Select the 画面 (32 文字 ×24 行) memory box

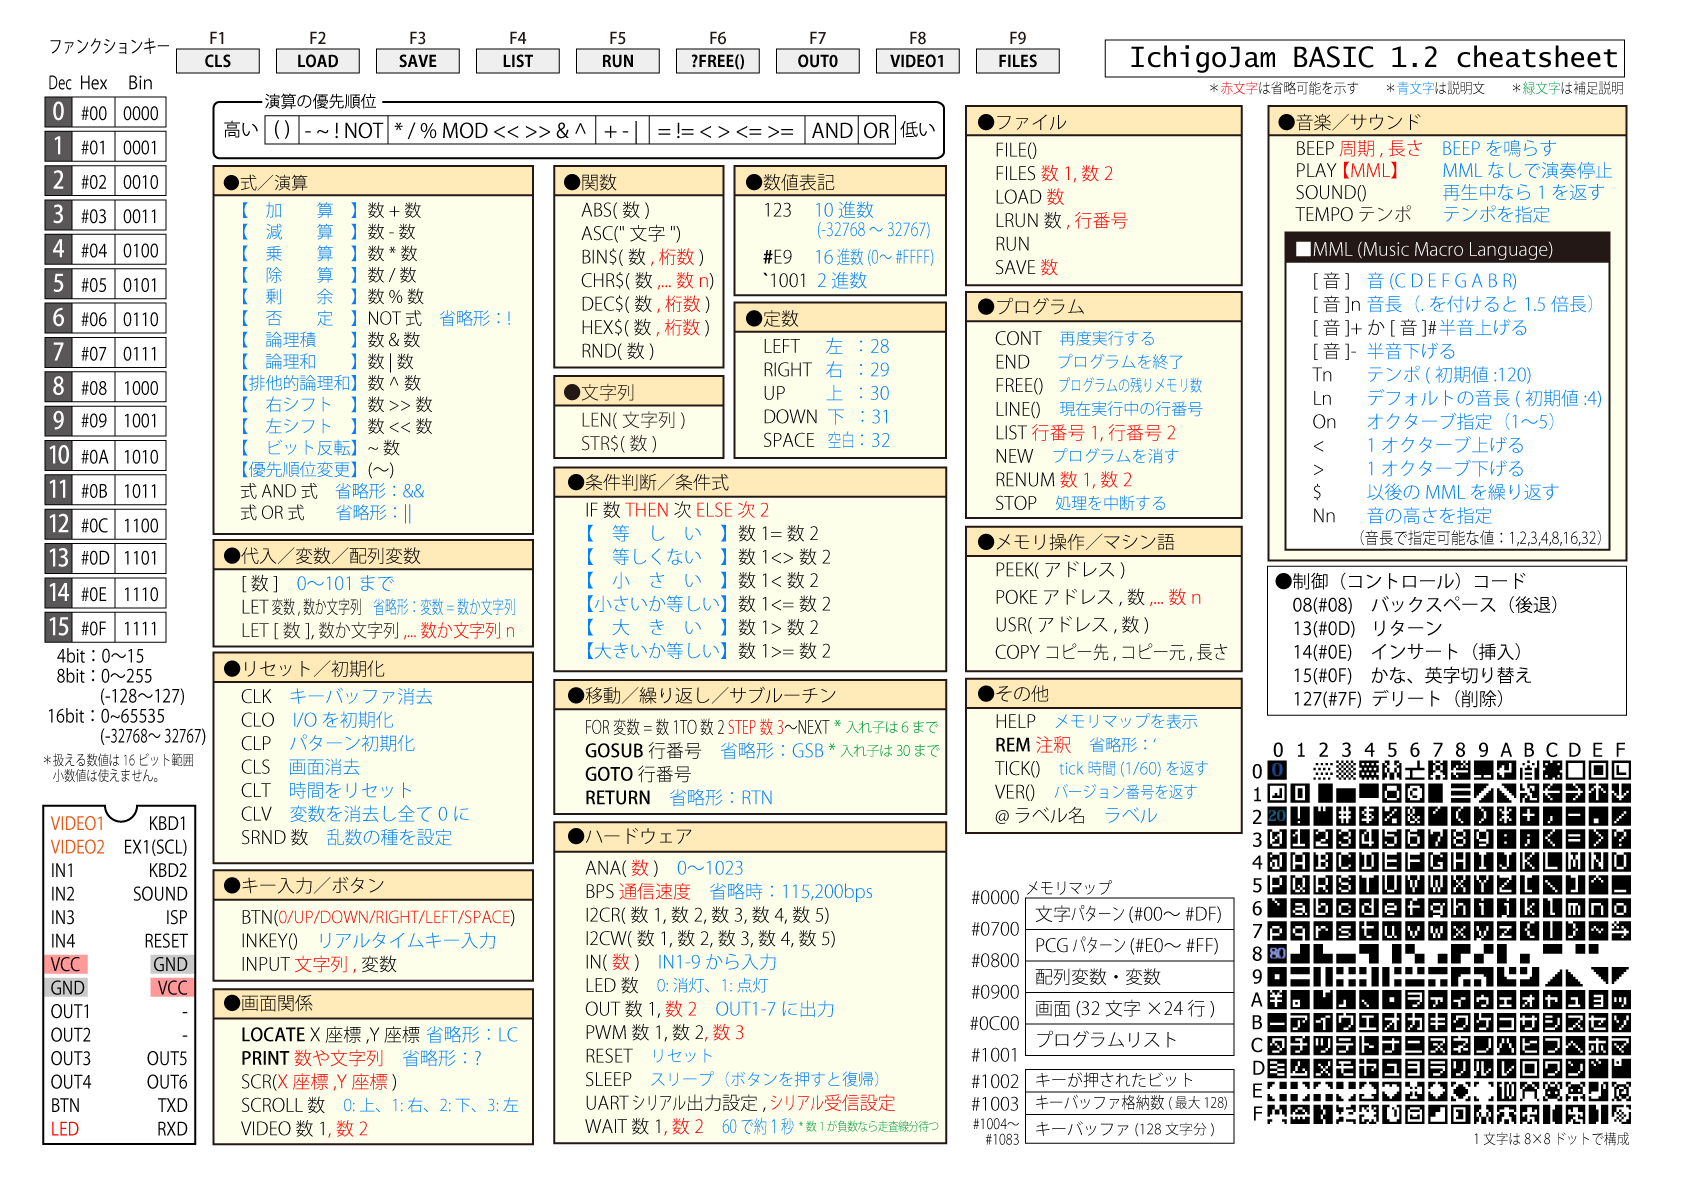coord(1129,1008)
